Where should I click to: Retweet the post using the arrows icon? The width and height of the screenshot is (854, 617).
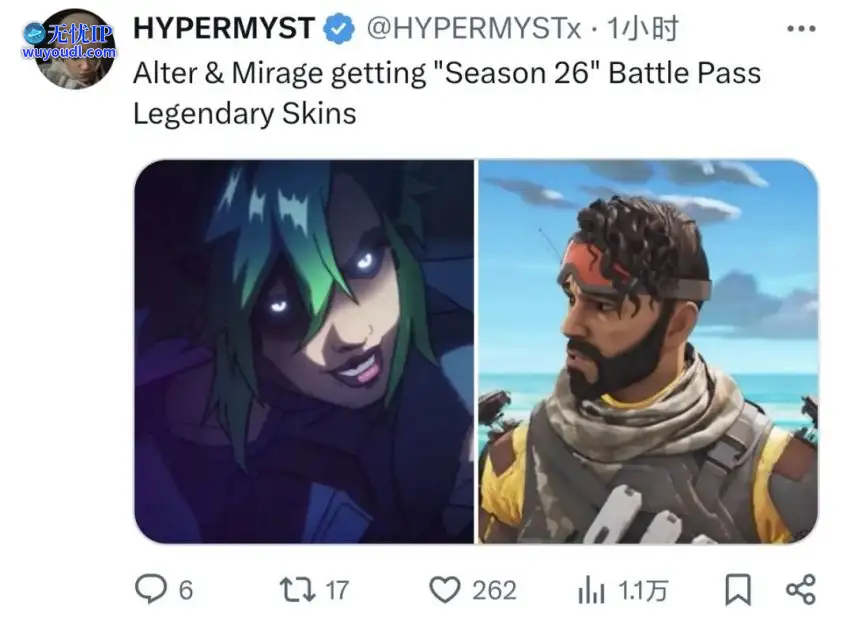297,590
